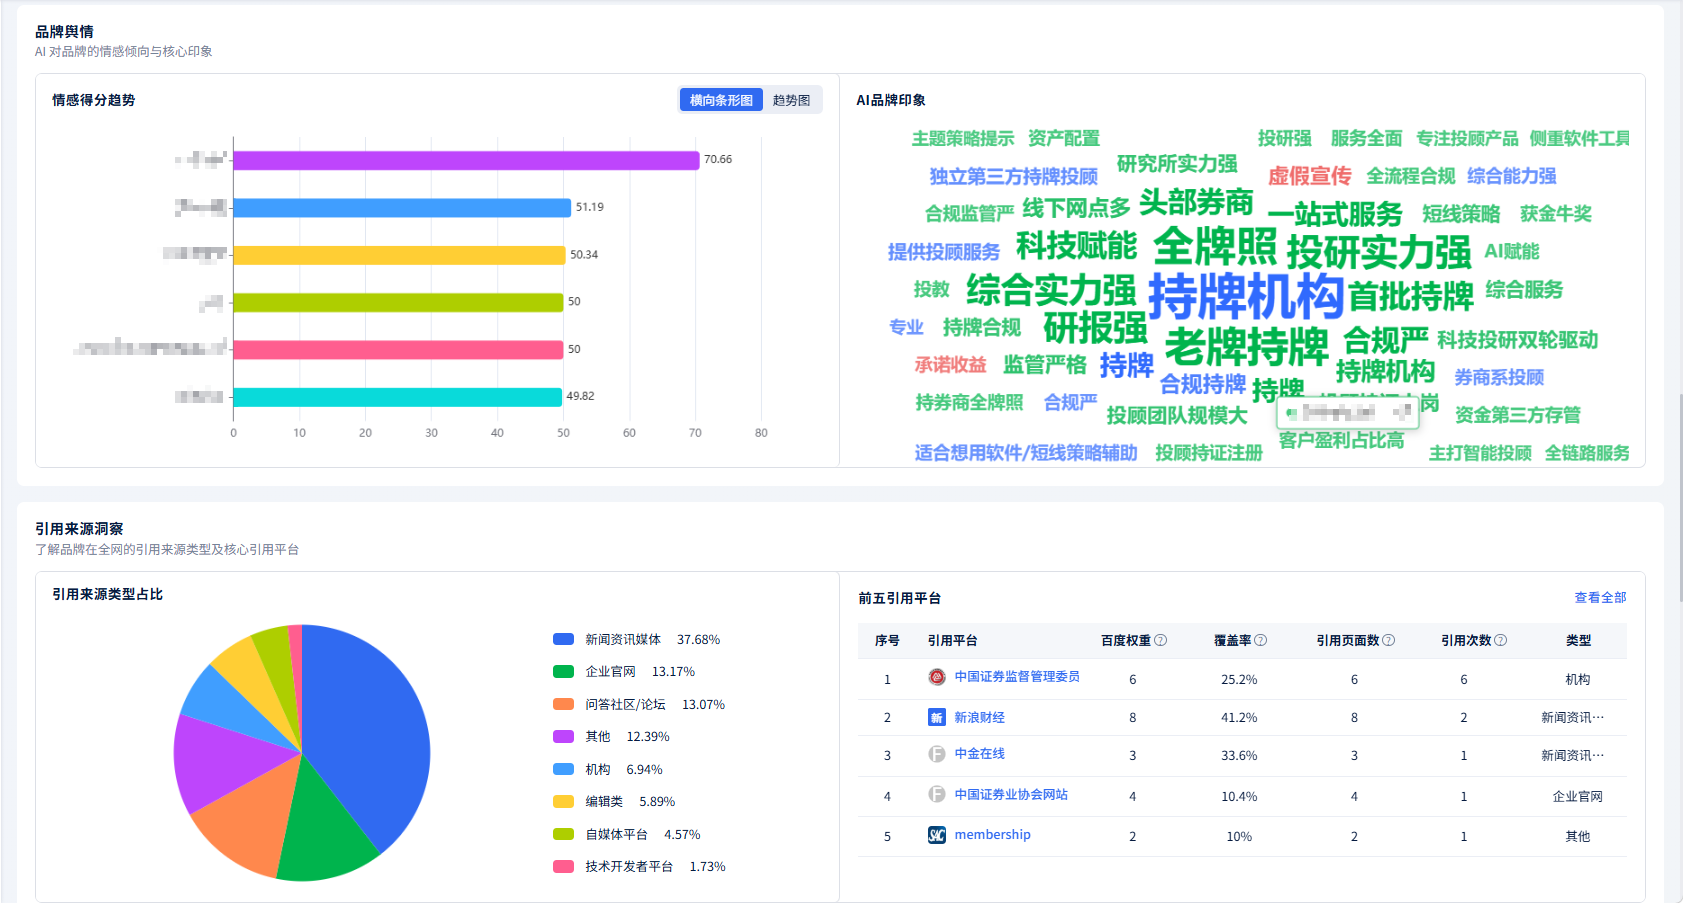Click the 中国证券监督管理委员会 site icon
The image size is (1683, 903).
tap(936, 677)
